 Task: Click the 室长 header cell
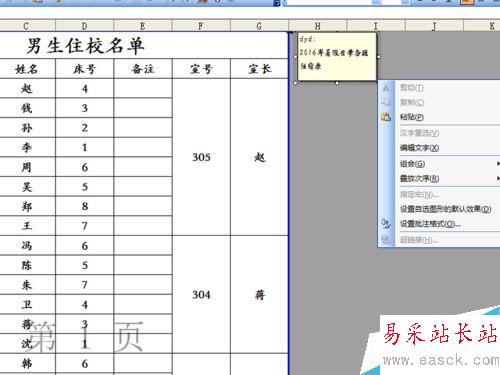(x=259, y=69)
